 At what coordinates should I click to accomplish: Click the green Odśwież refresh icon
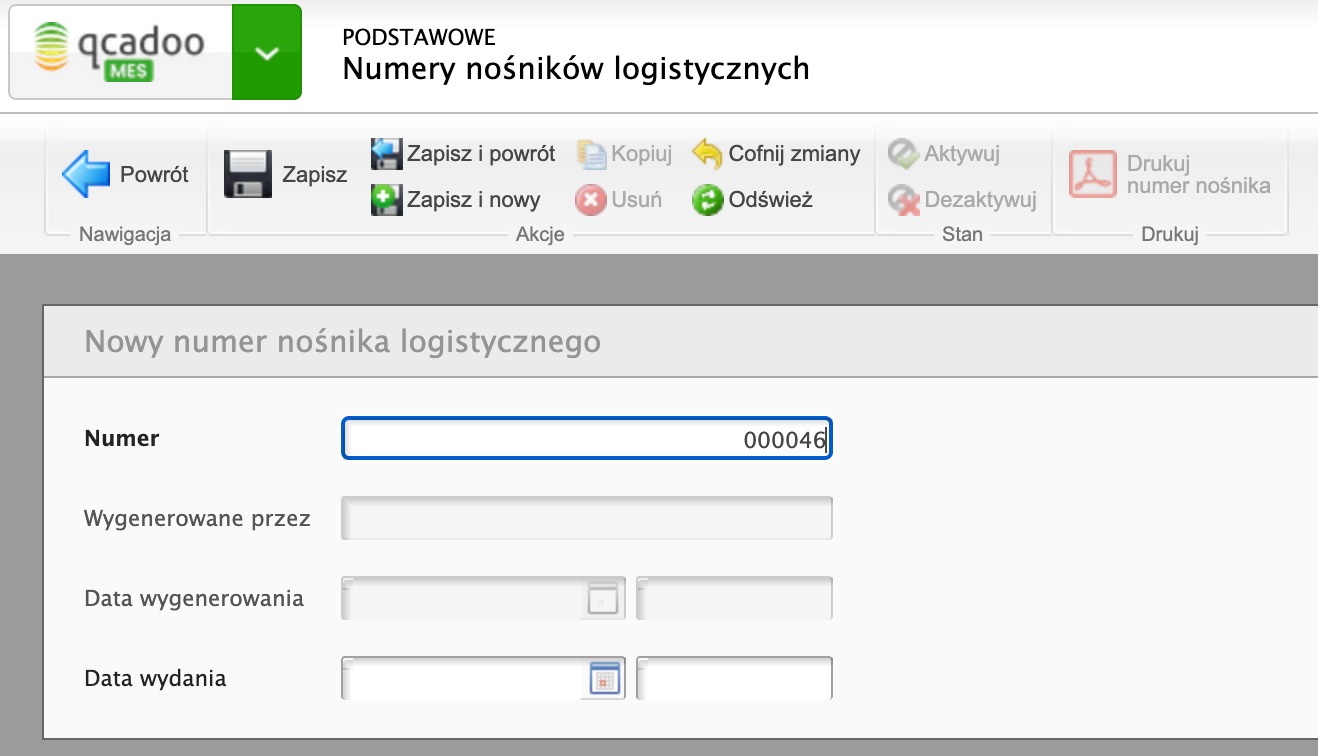707,200
